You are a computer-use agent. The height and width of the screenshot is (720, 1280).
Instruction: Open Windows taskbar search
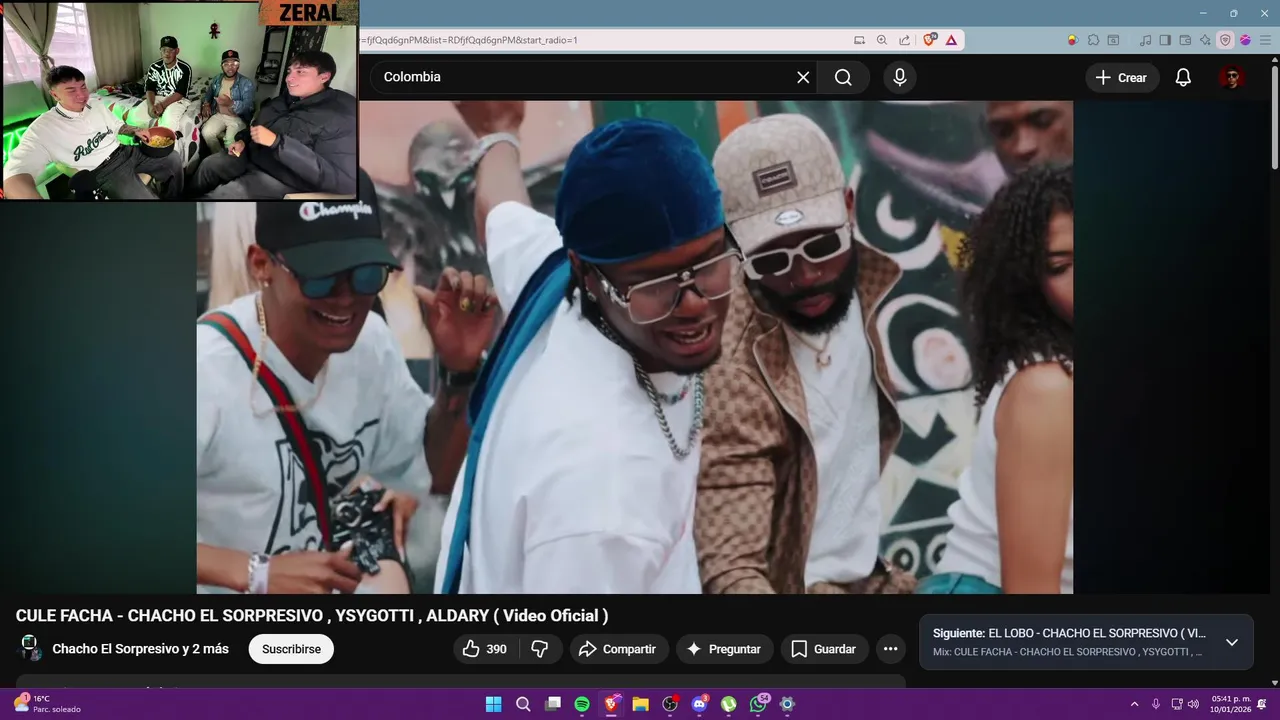523,704
